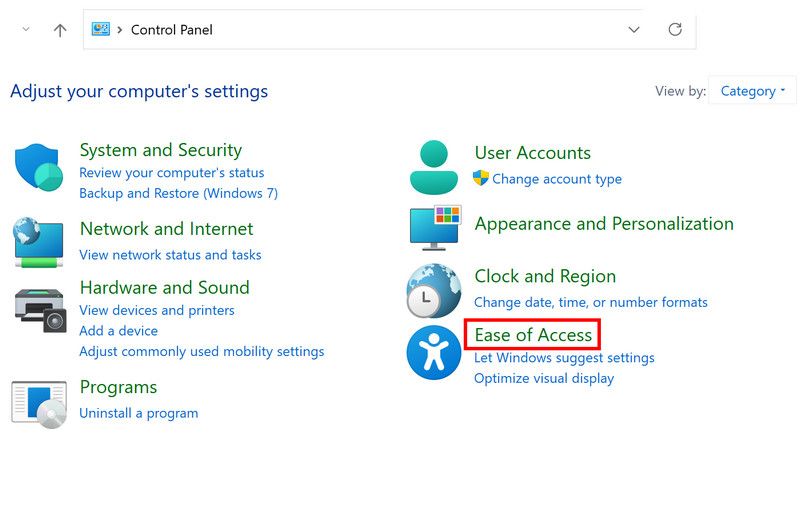Click the Control Panel address bar path
Screen dimensions: 800x515
(x=172, y=30)
